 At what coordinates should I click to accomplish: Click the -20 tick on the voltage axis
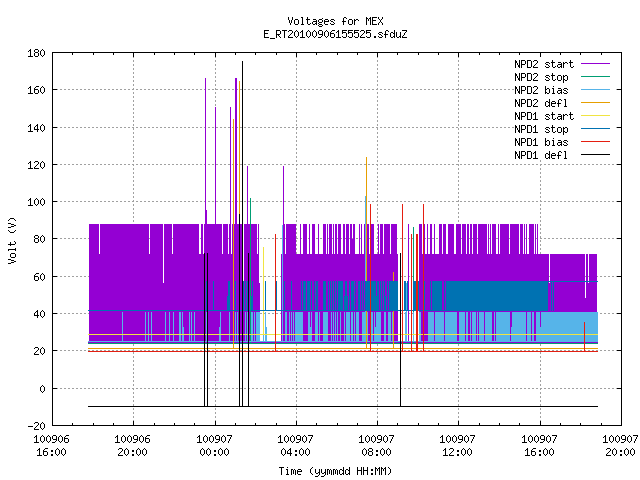36,426
